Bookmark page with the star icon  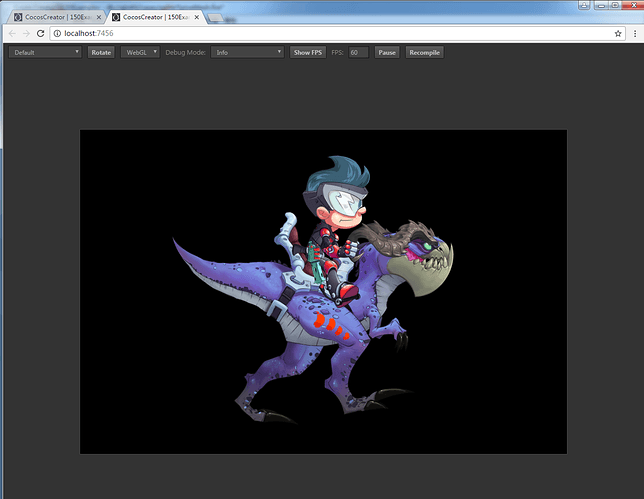click(x=618, y=34)
